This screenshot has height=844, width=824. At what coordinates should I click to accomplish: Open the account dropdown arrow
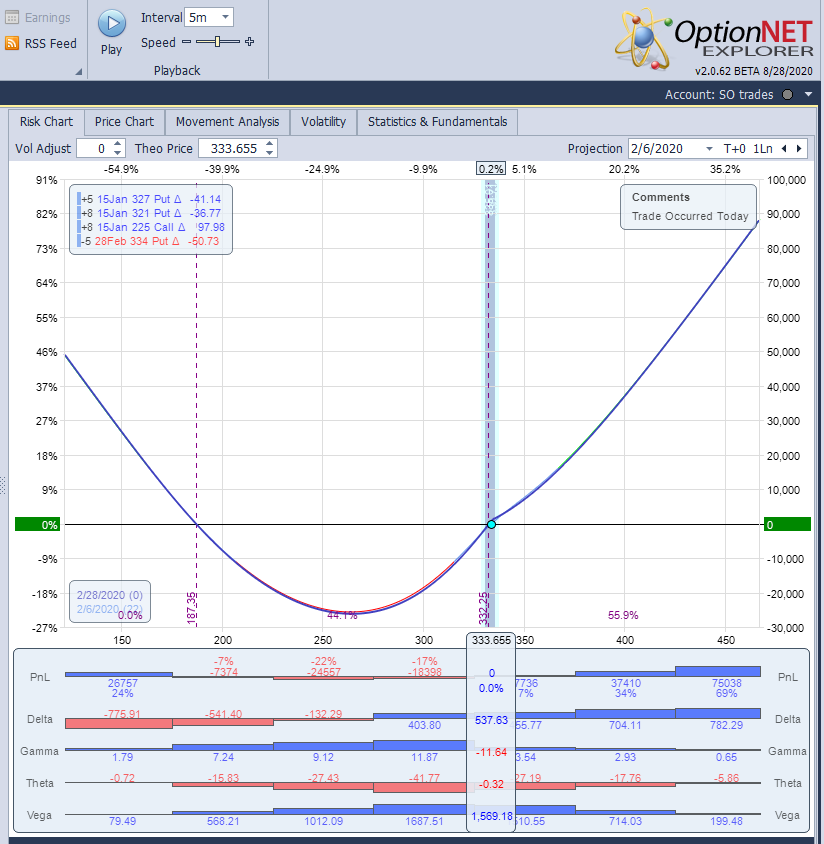[x=808, y=94]
